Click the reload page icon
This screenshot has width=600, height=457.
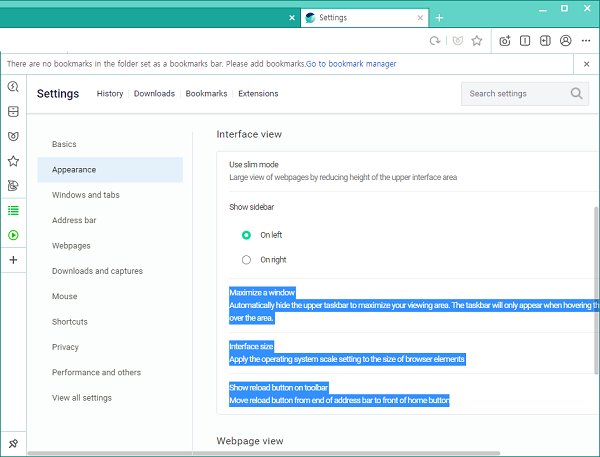435,41
